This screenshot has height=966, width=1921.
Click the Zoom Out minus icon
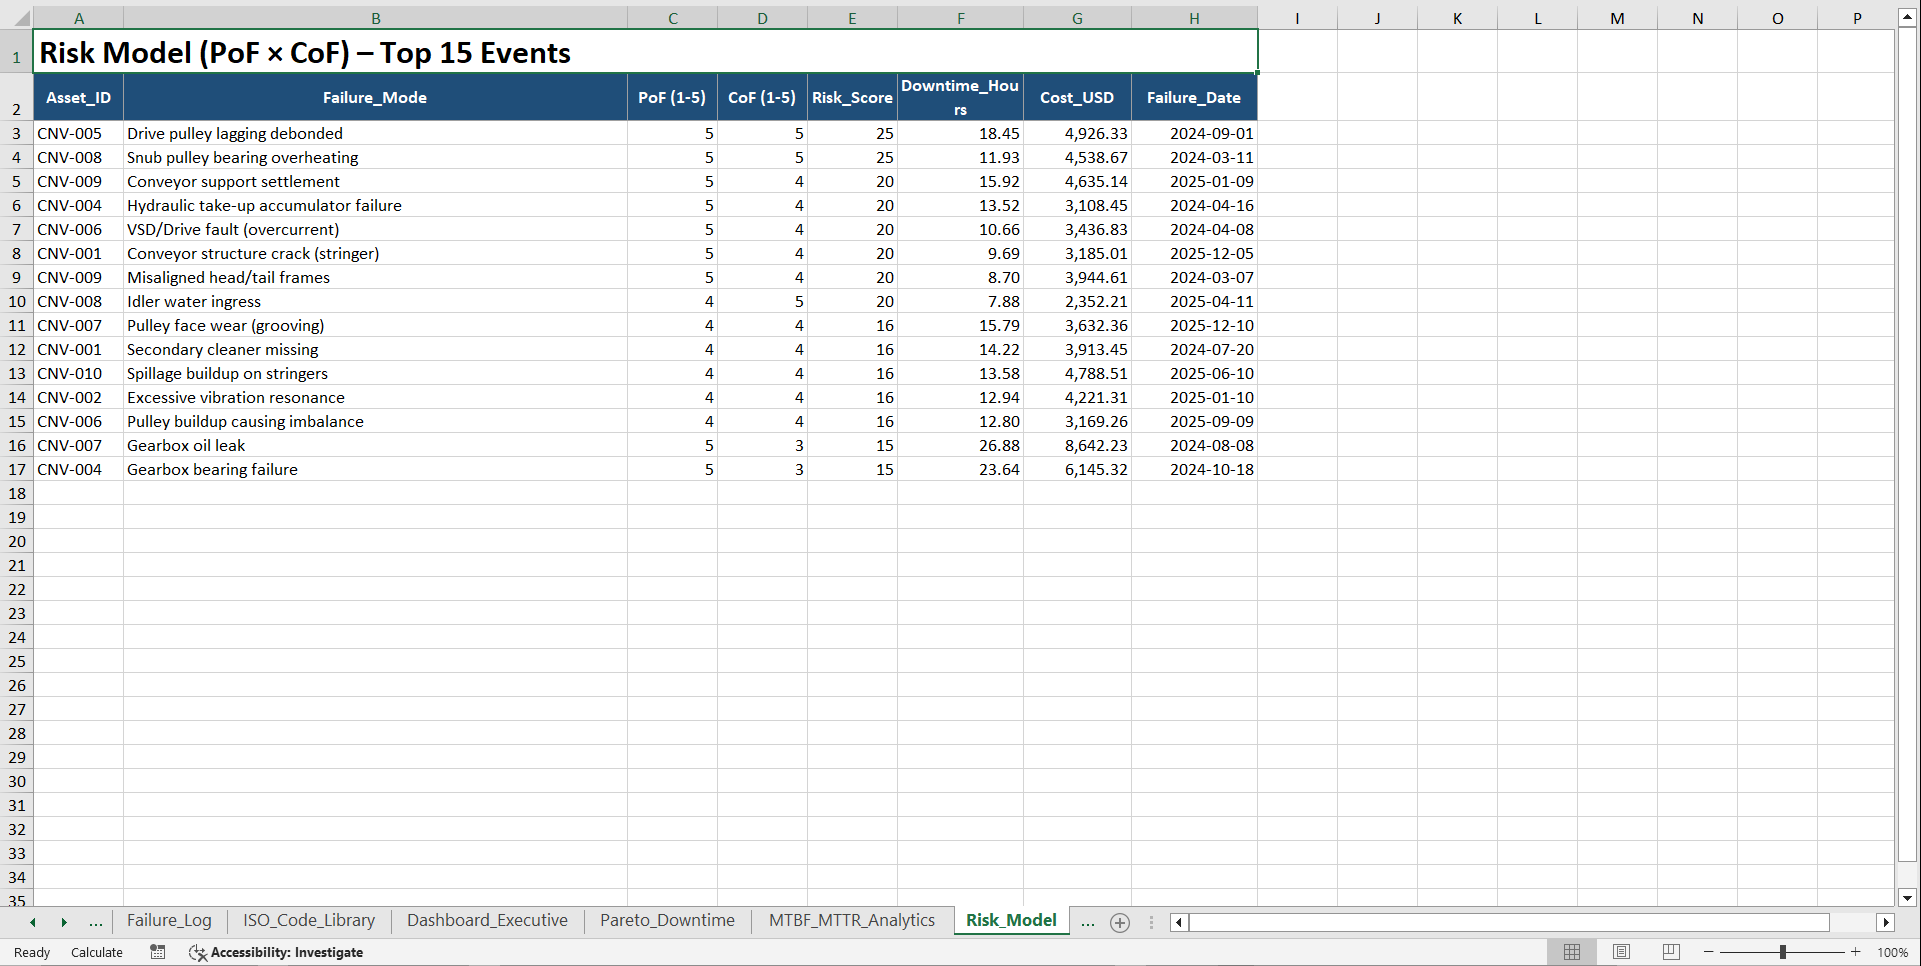[x=1709, y=952]
